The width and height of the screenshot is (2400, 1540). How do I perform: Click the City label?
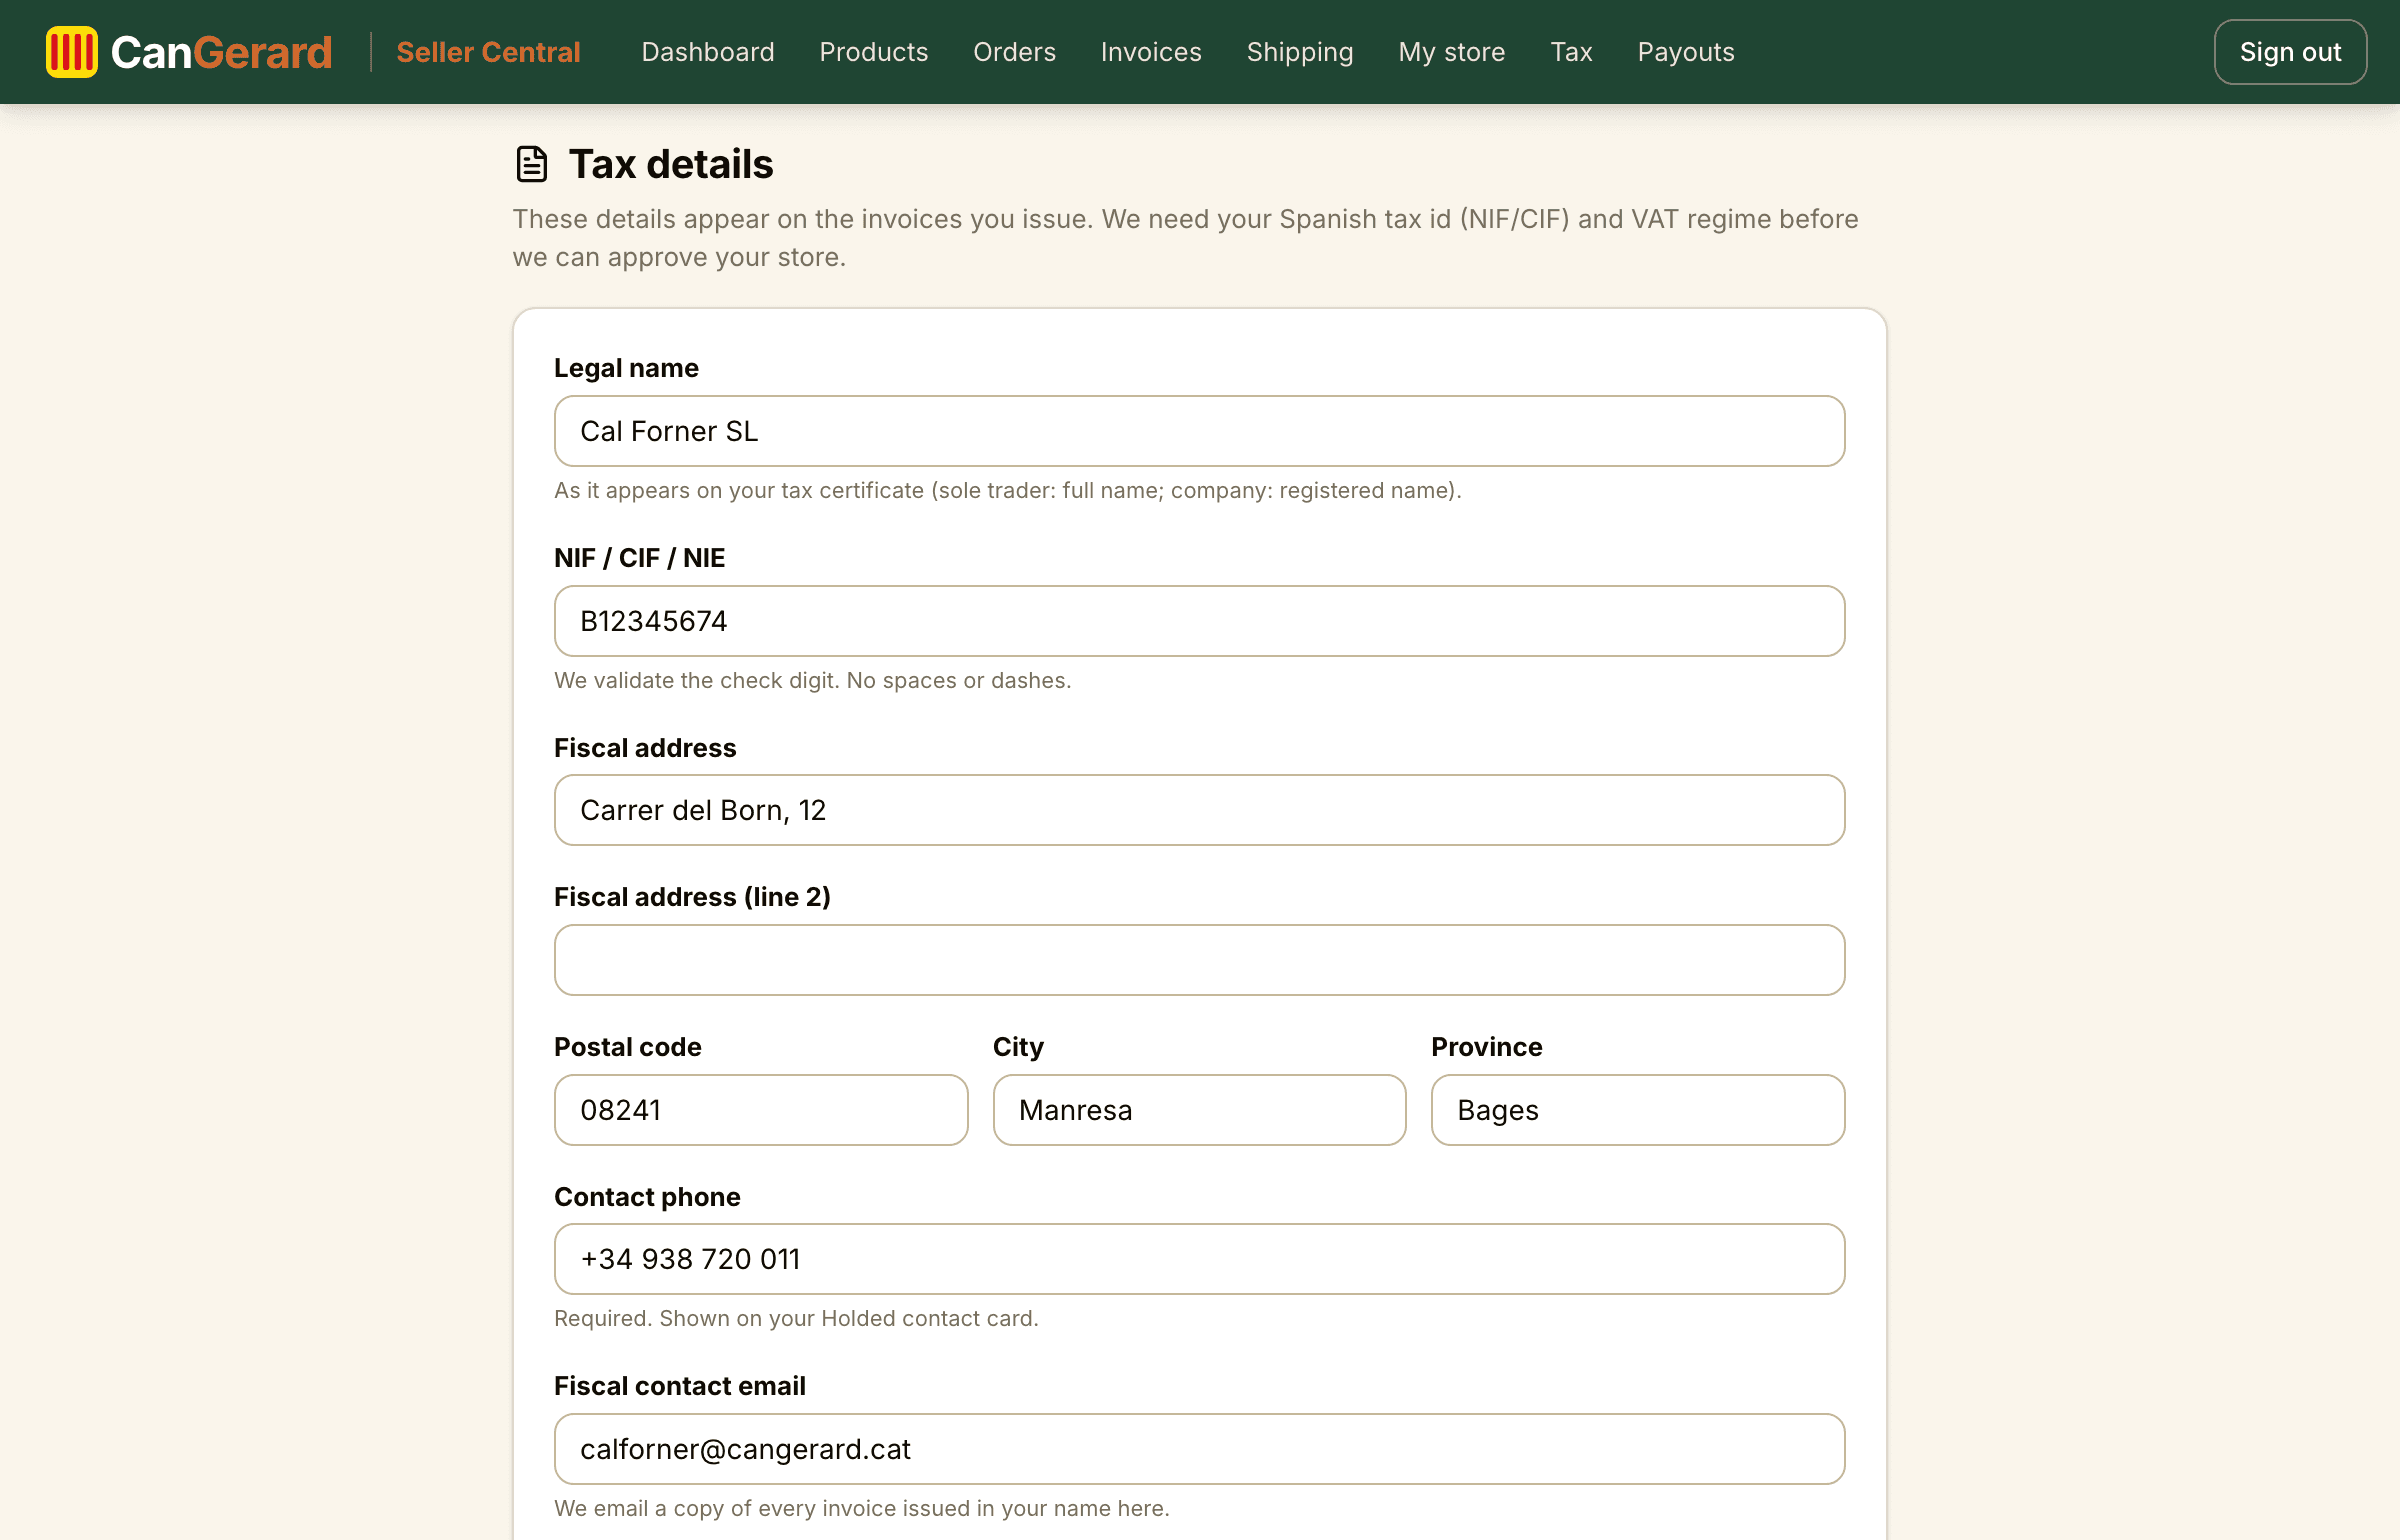(x=1018, y=1047)
